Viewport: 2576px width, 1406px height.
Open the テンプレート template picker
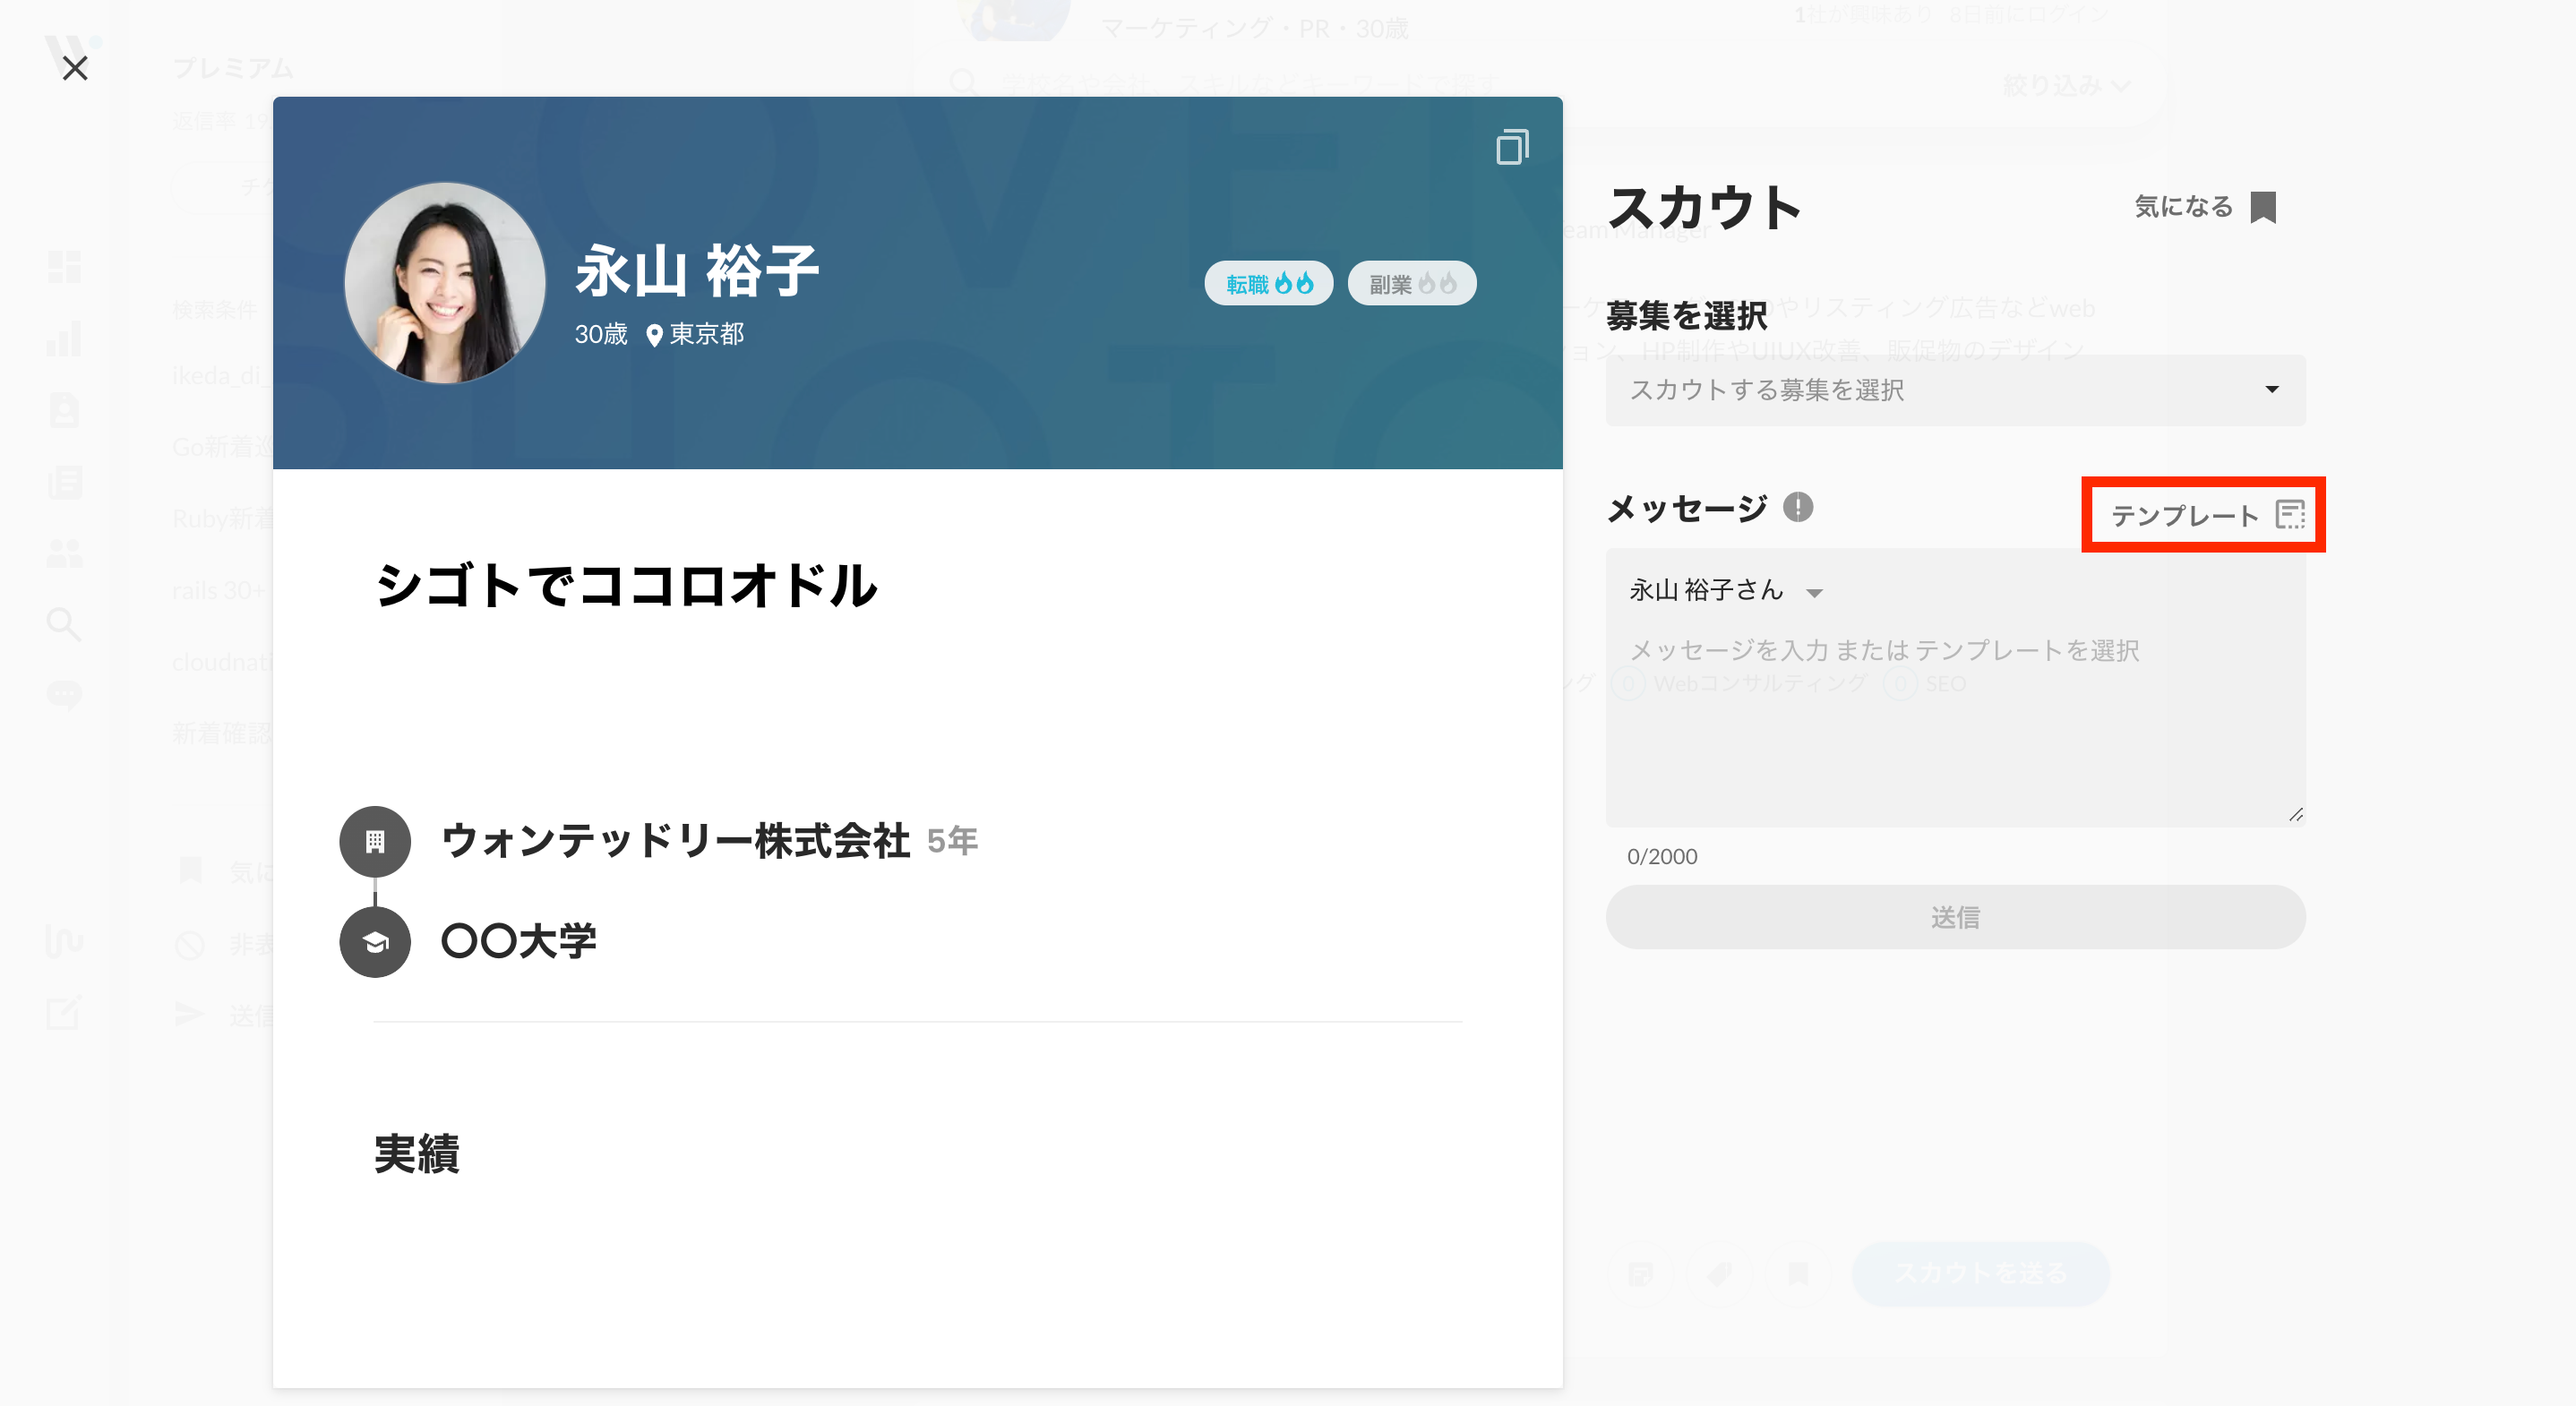pos(2203,515)
